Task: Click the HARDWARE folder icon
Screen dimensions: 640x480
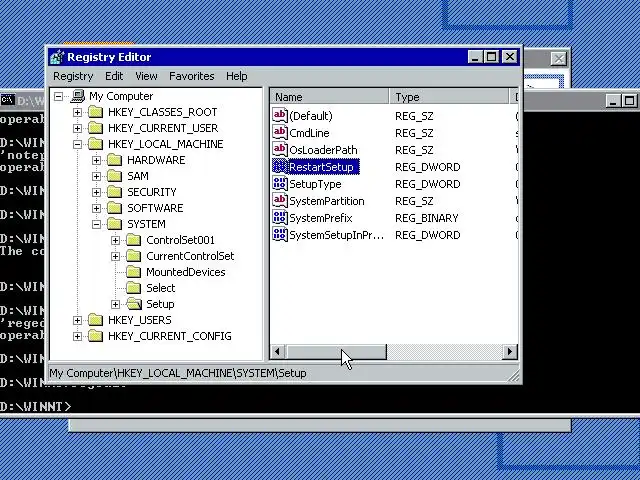Action: pyautogui.click(x=115, y=160)
